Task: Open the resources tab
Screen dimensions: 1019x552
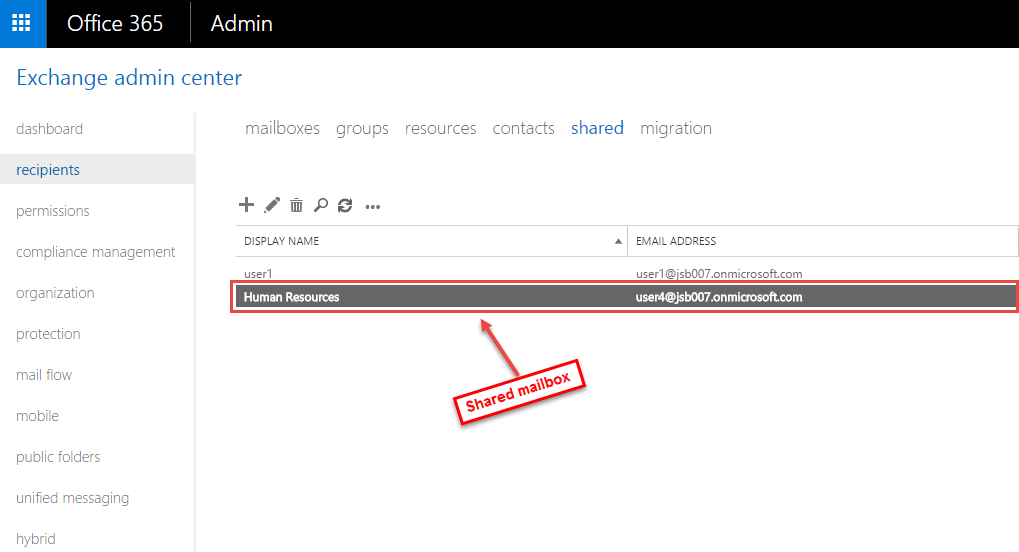Action: click(x=440, y=128)
